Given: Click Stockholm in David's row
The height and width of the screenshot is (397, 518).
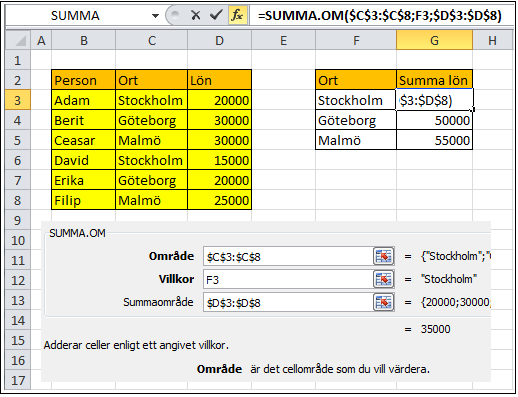Looking at the screenshot, I should 152,160.
